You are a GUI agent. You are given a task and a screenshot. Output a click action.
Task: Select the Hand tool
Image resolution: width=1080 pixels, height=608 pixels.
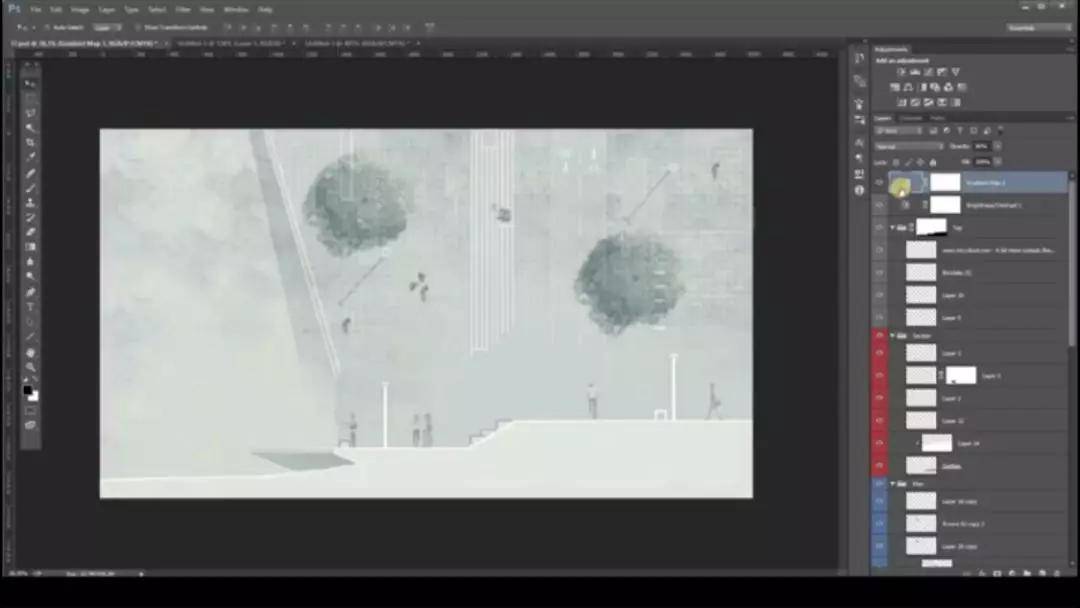tap(30, 353)
